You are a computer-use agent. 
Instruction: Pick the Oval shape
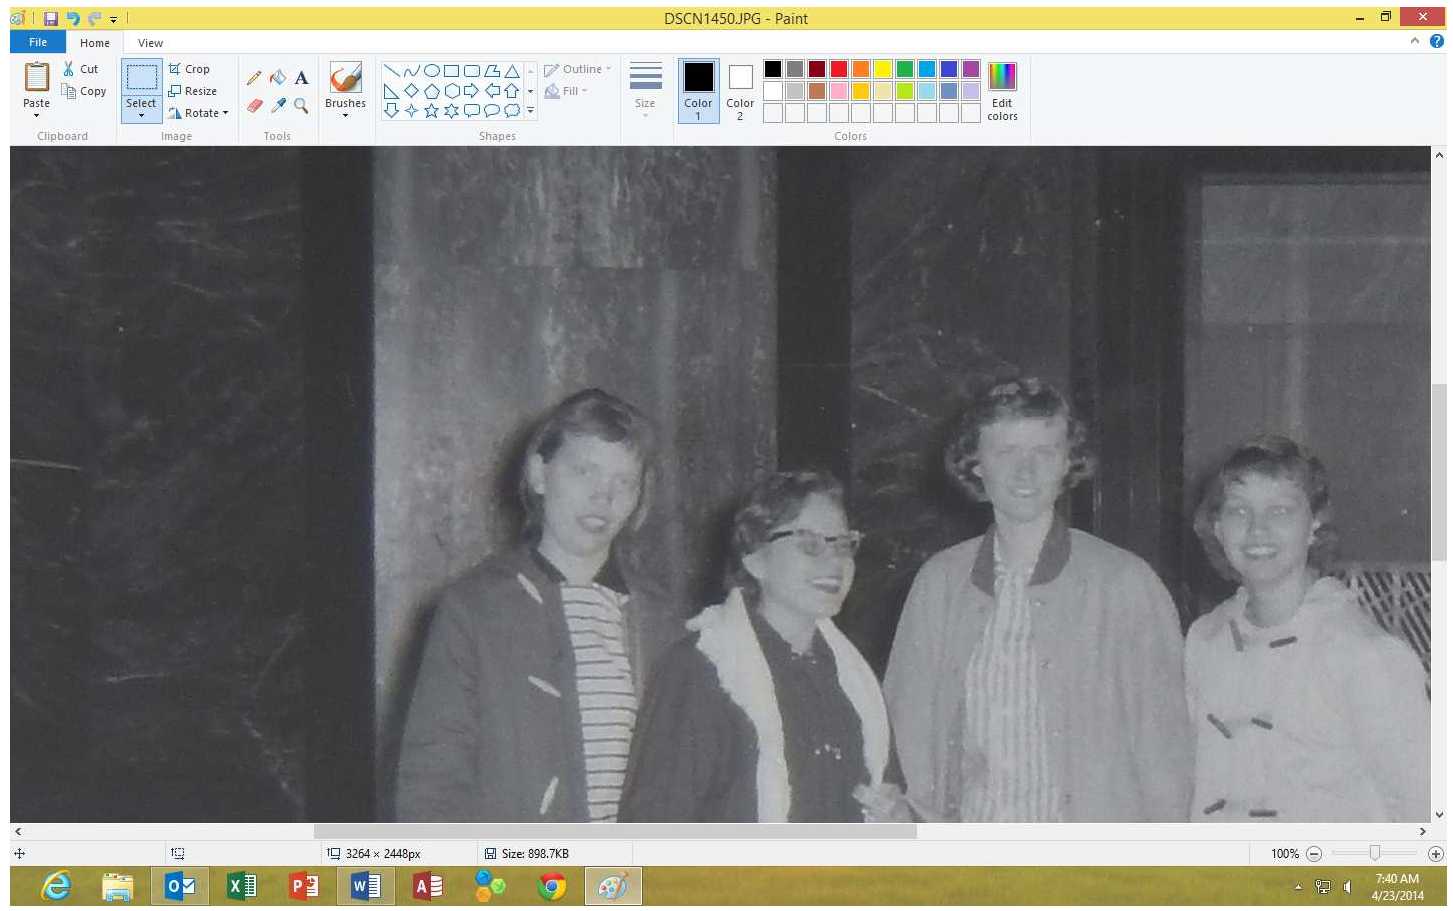pos(432,71)
